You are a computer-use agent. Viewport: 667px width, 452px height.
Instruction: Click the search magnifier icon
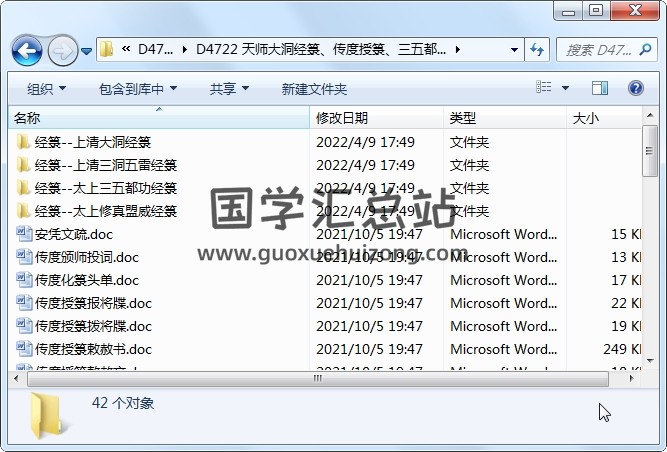645,50
